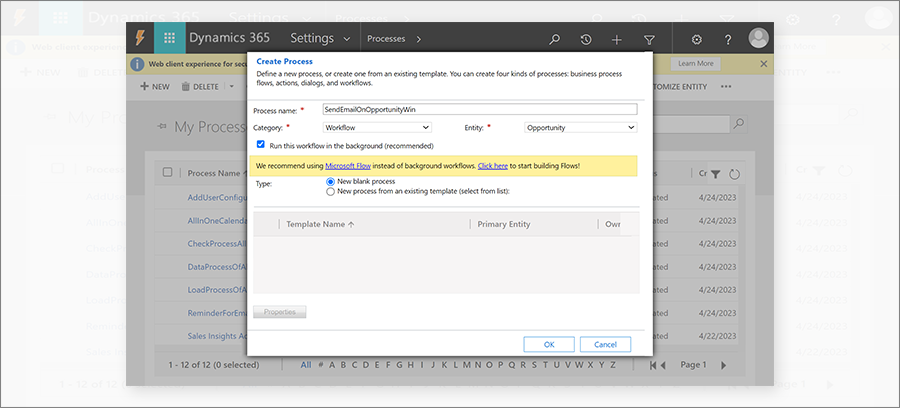Click the filter funnel in grid header
Screen dimensions: 900x408
(715, 174)
